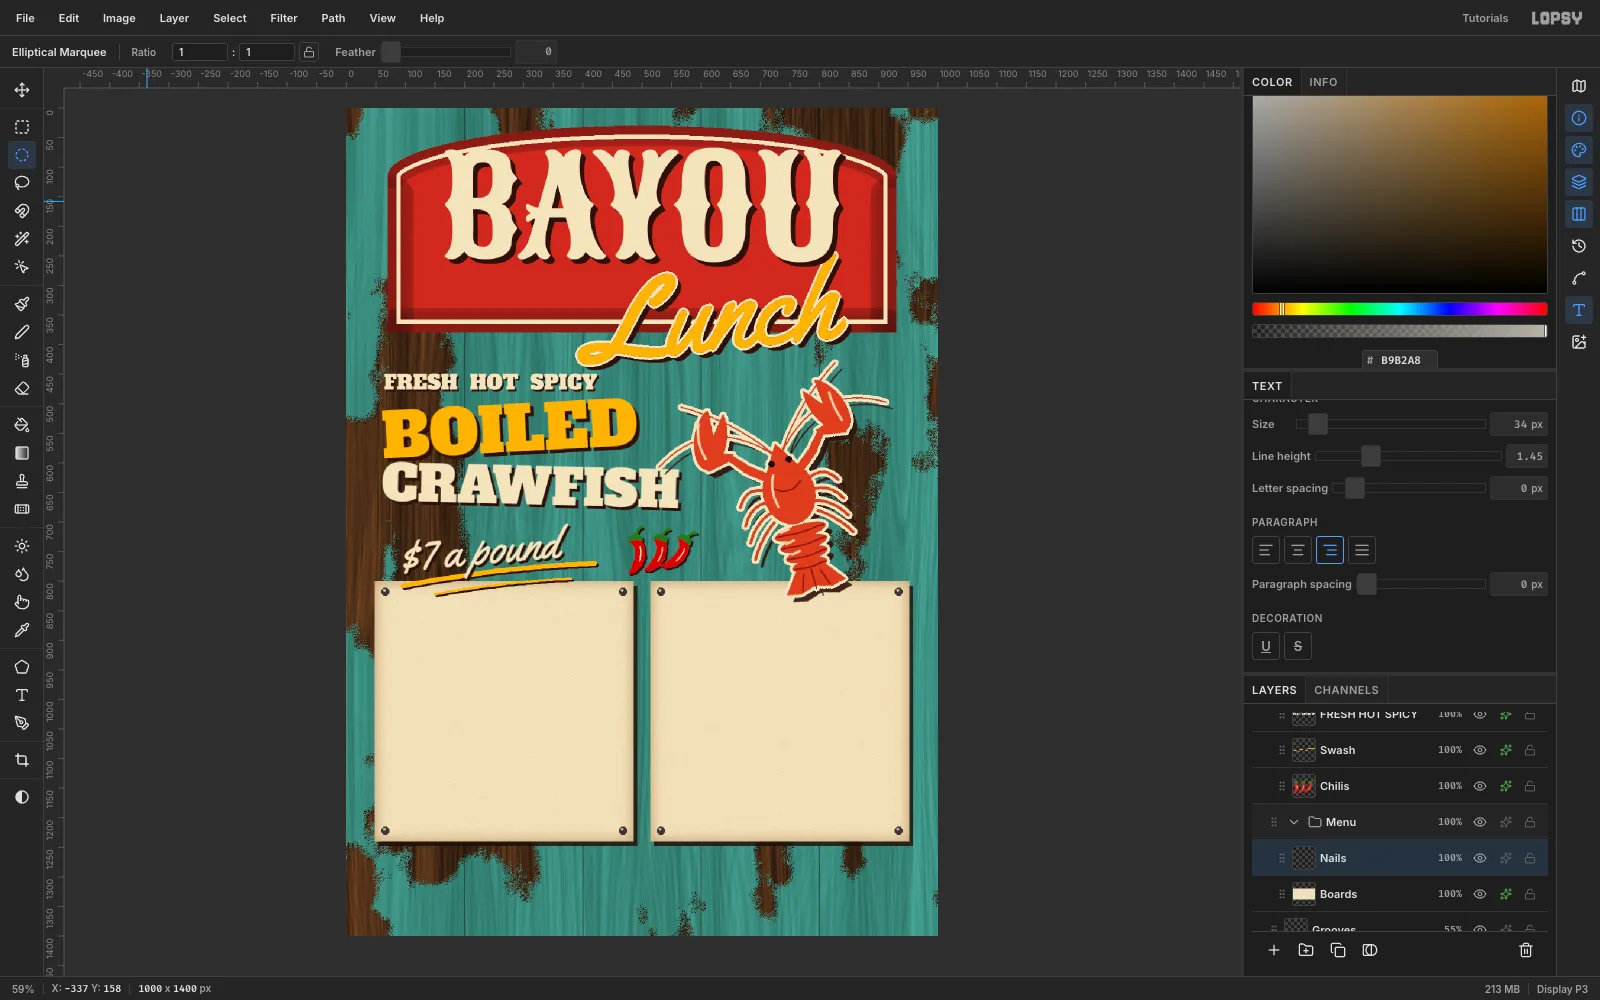
Task: Align paragraph center
Action: click(x=1298, y=550)
